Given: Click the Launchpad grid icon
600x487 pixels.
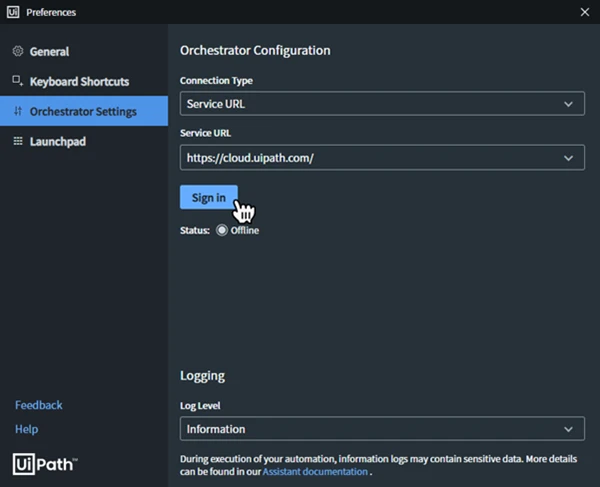Looking at the screenshot, I should (x=18, y=141).
